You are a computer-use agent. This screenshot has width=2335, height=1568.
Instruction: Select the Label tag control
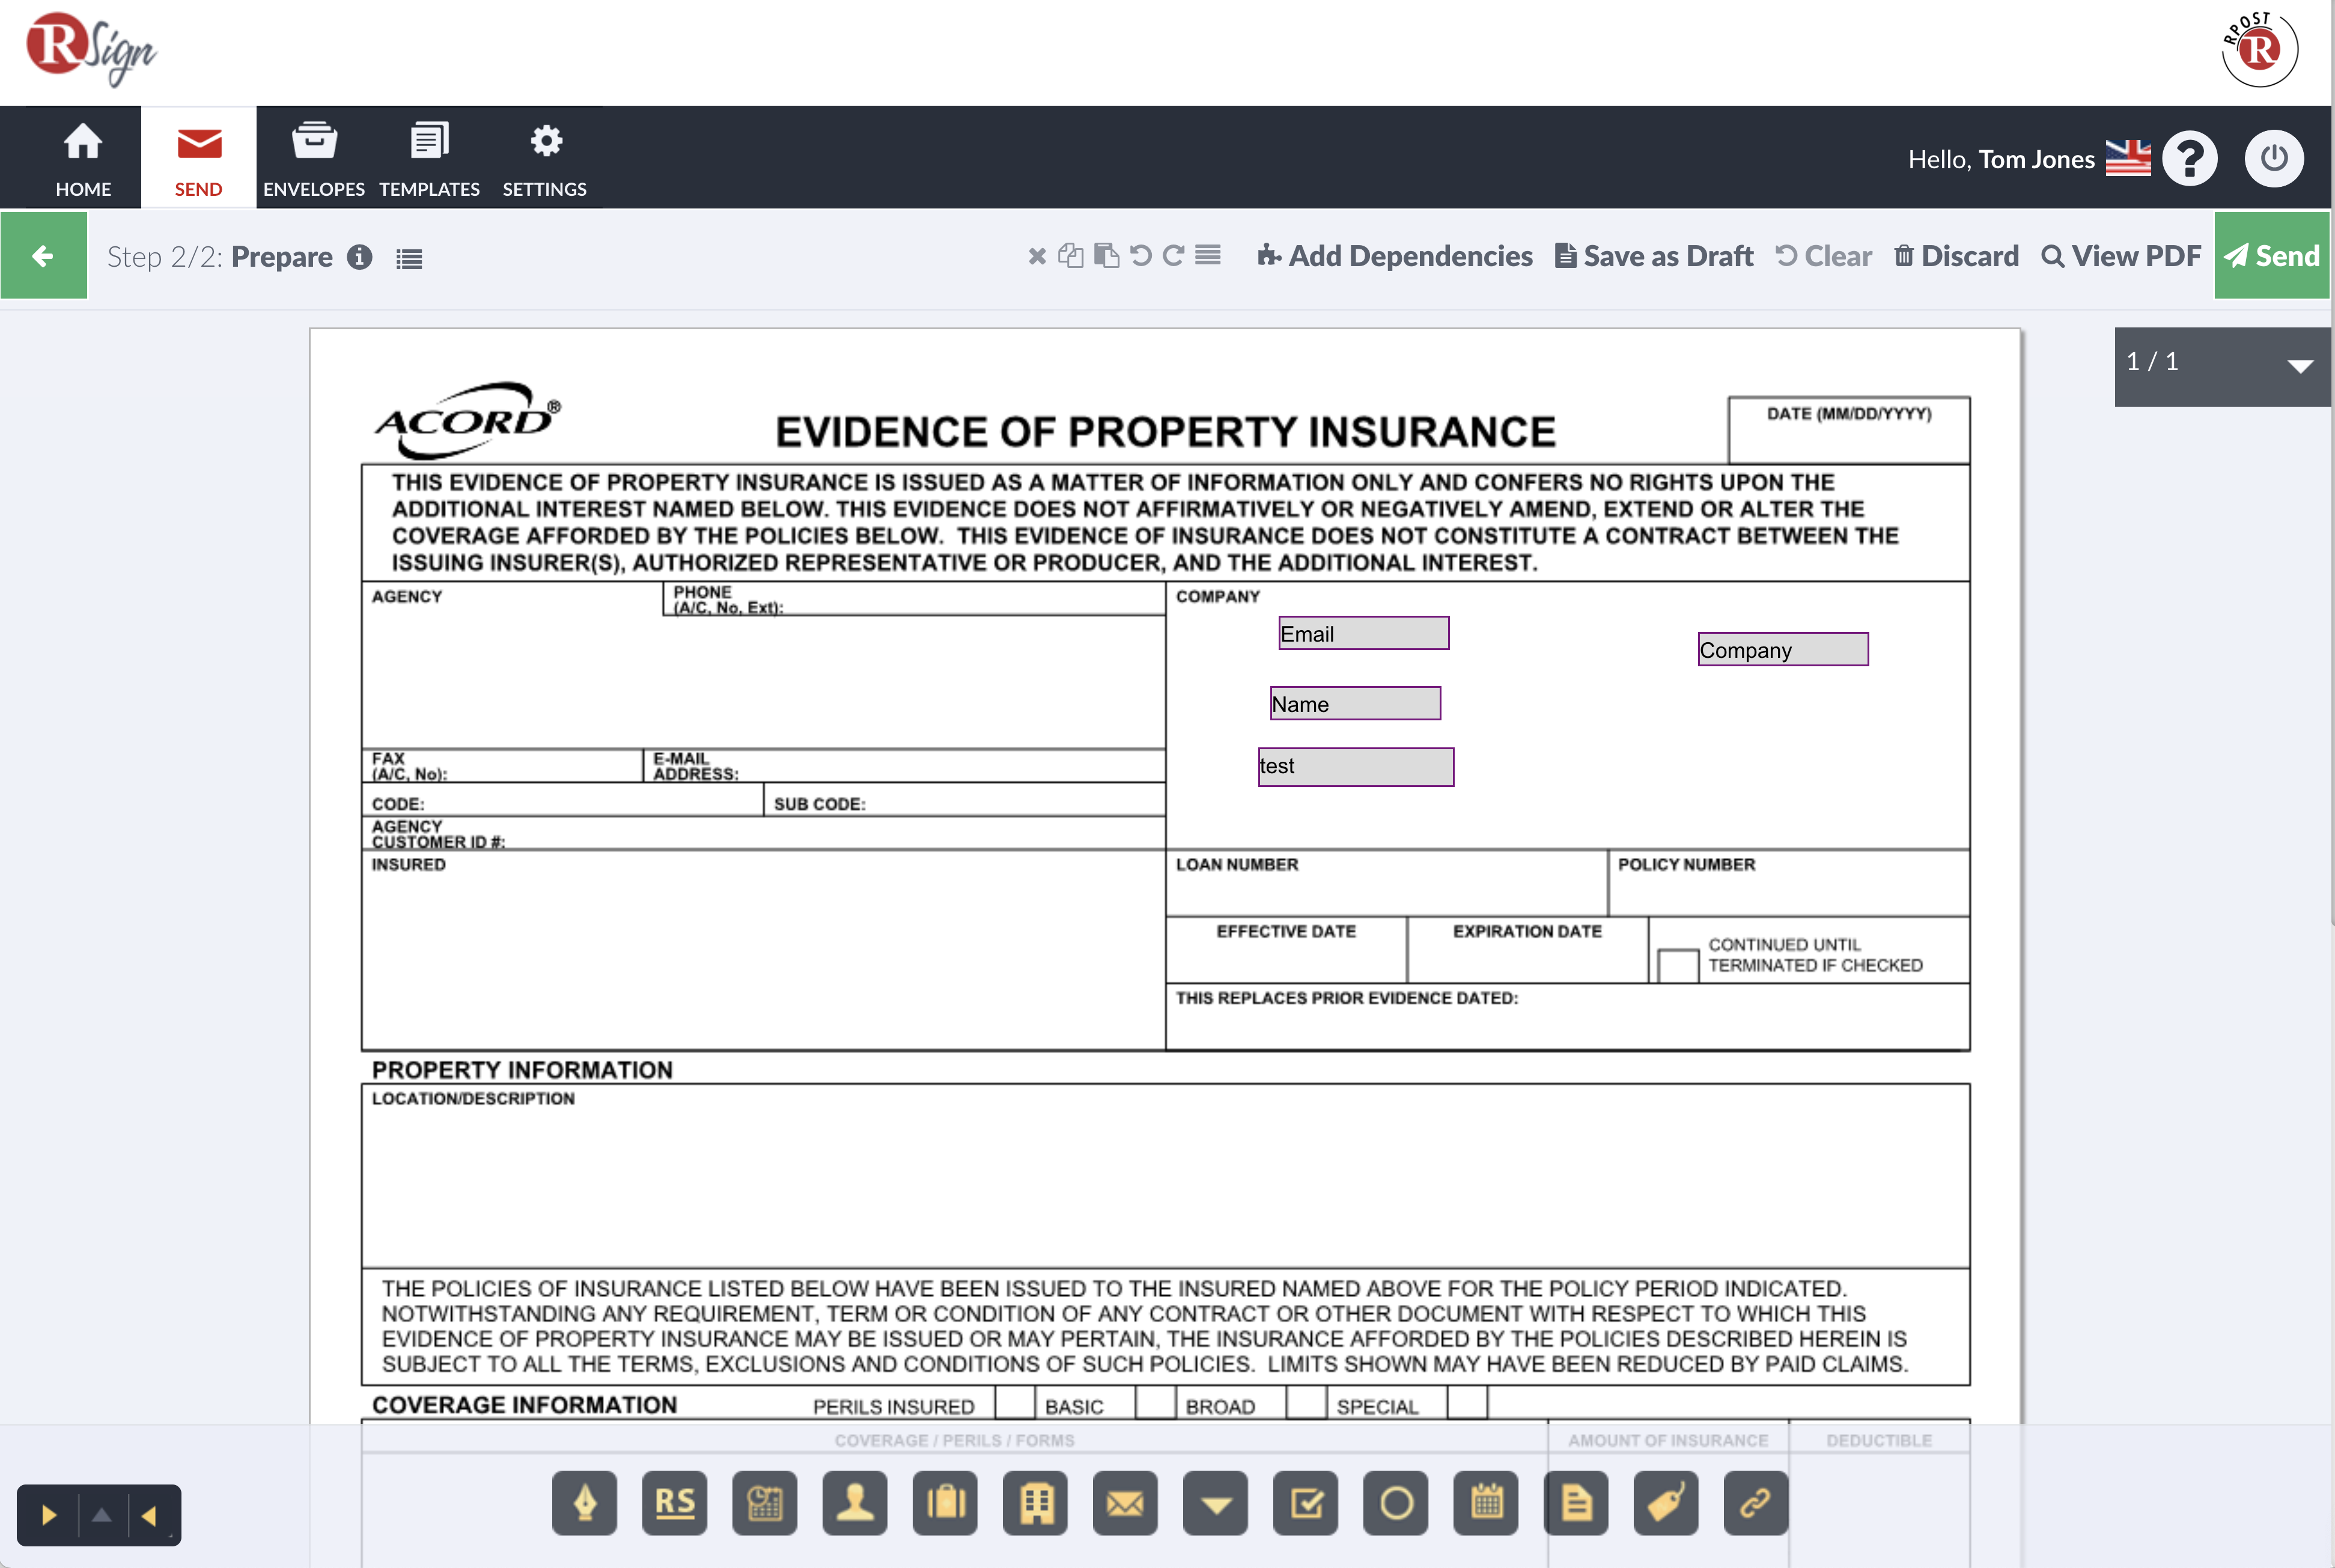pyautogui.click(x=1666, y=1502)
